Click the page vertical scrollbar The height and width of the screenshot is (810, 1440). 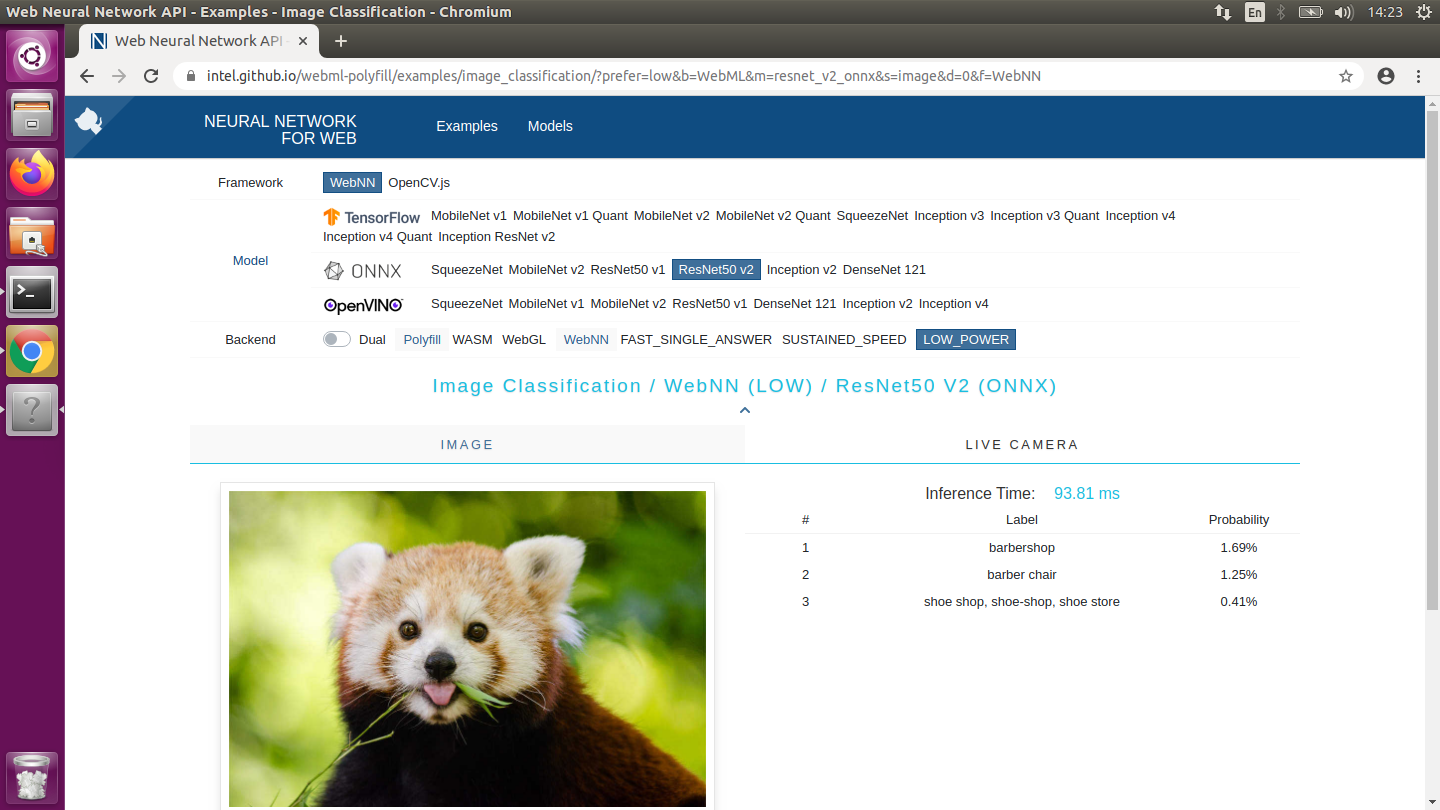pyautogui.click(x=1432, y=360)
